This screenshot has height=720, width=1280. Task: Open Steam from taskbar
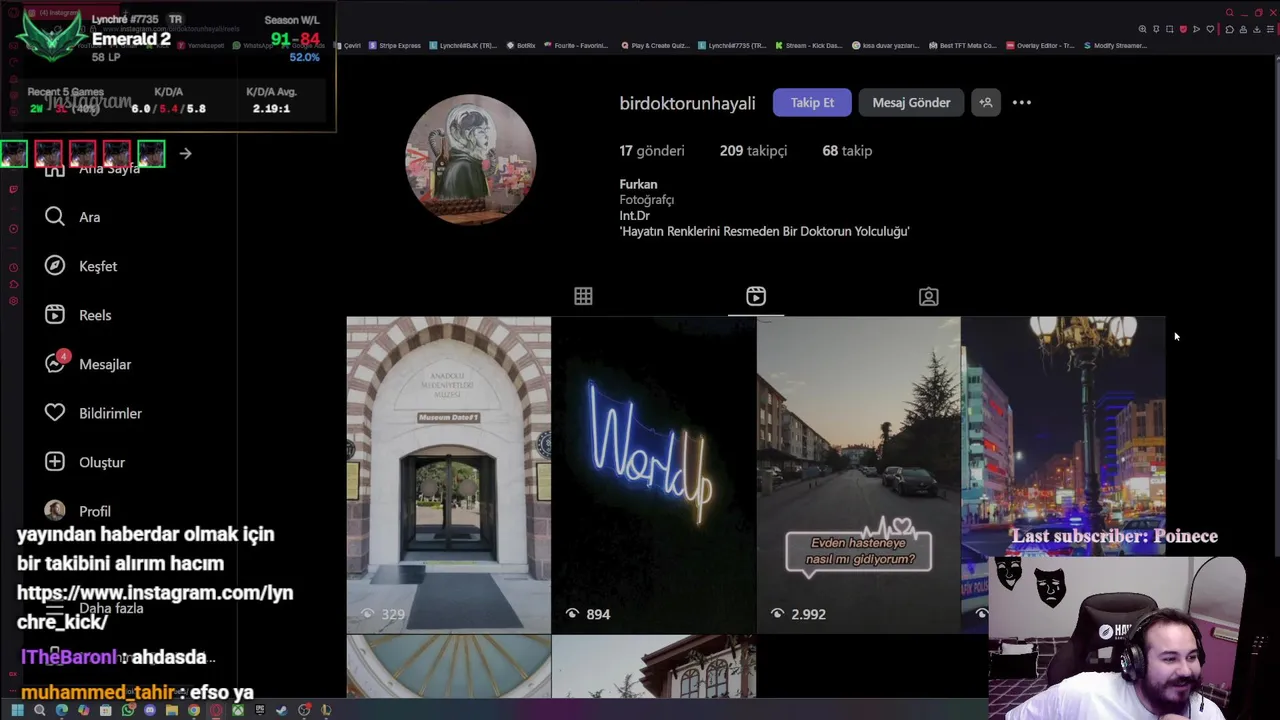[x=282, y=710]
